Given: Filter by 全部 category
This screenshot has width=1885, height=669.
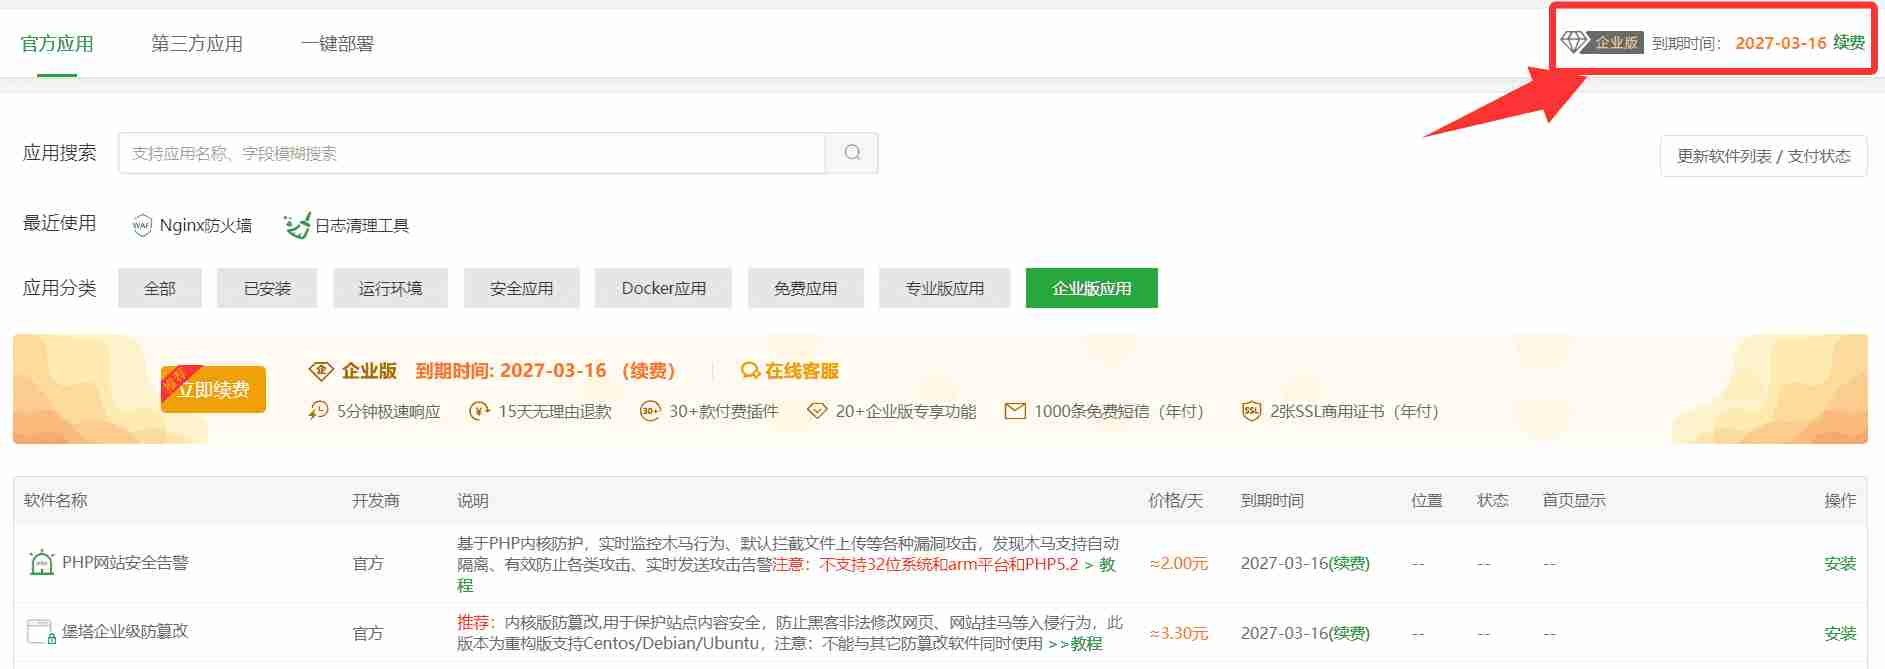Looking at the screenshot, I should (160, 288).
